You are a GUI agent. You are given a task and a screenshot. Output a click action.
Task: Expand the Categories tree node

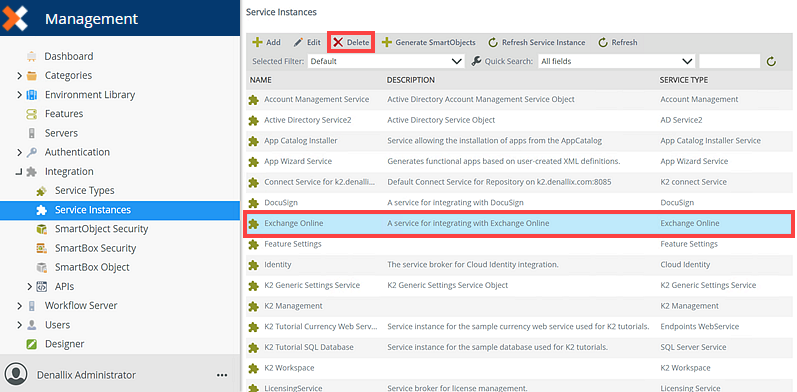point(19,76)
